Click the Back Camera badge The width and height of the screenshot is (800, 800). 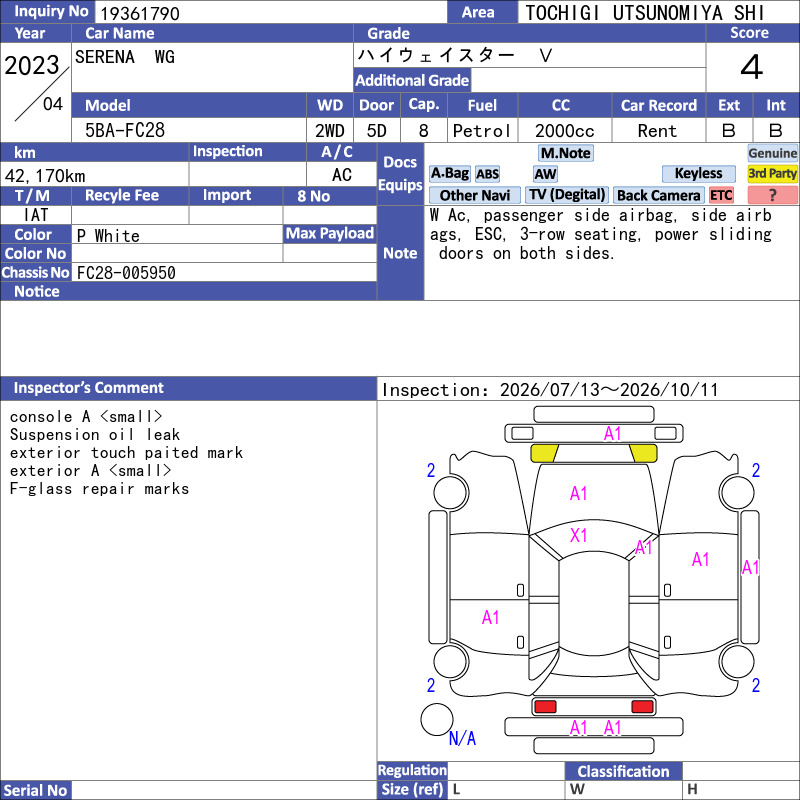tap(658, 195)
